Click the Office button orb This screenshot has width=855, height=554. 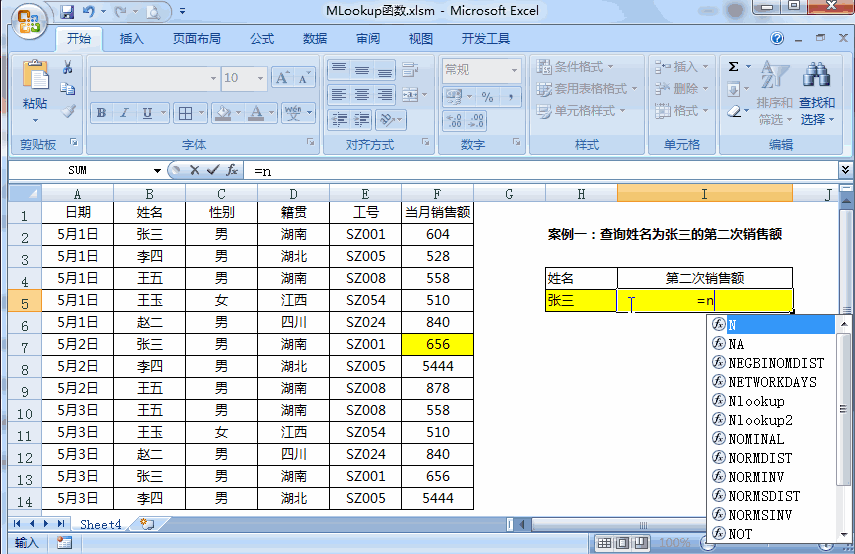(28, 22)
